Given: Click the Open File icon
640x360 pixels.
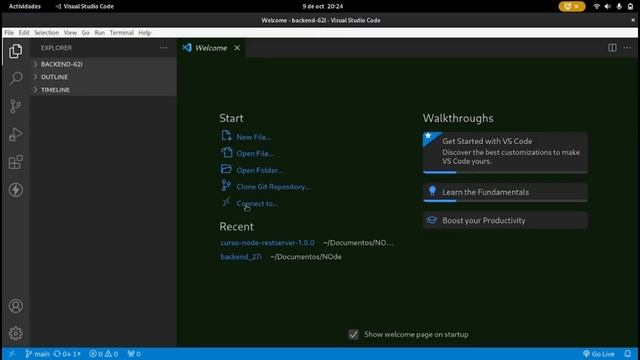Looking at the screenshot, I should tap(226, 153).
